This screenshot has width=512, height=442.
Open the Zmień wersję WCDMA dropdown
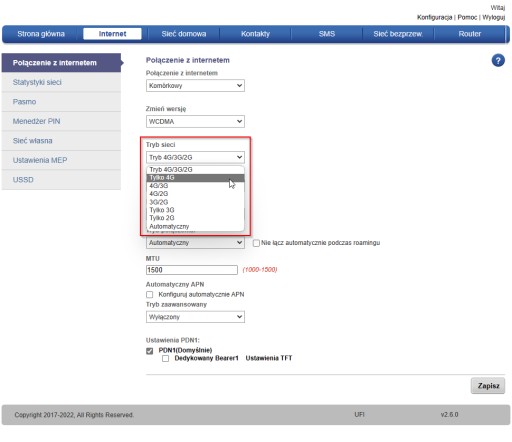tap(195, 121)
